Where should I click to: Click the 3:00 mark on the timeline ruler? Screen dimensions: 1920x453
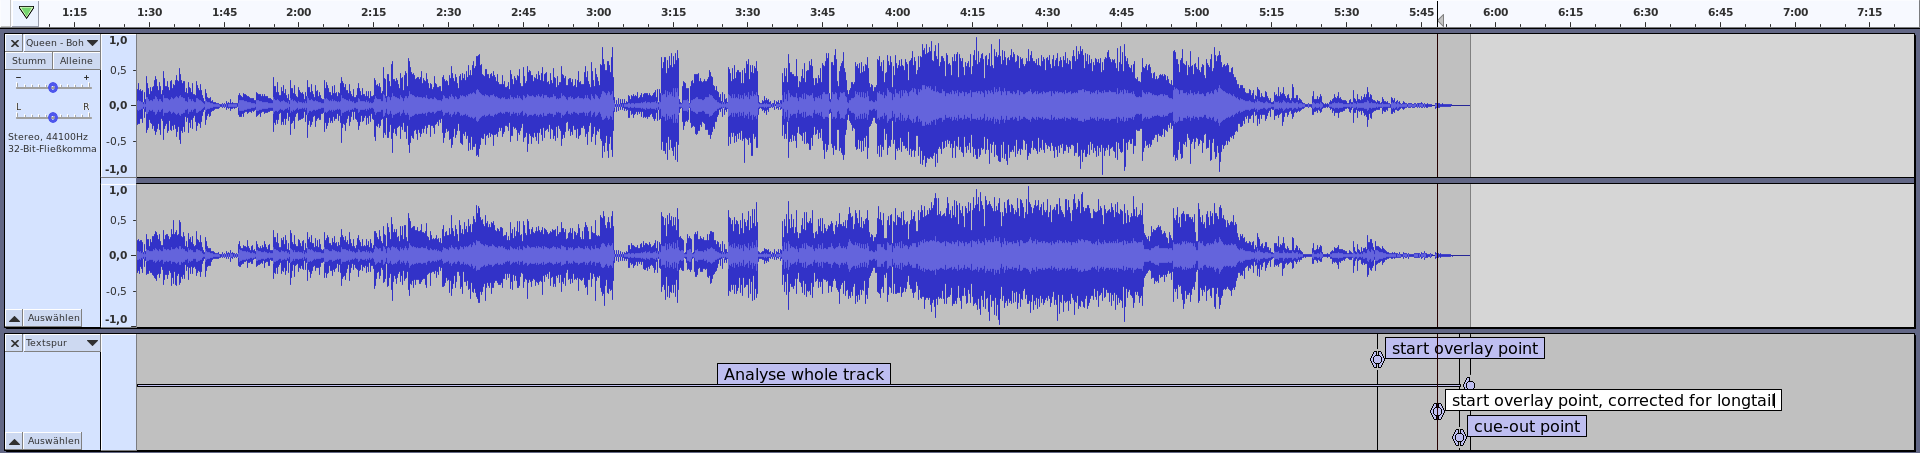coord(598,13)
